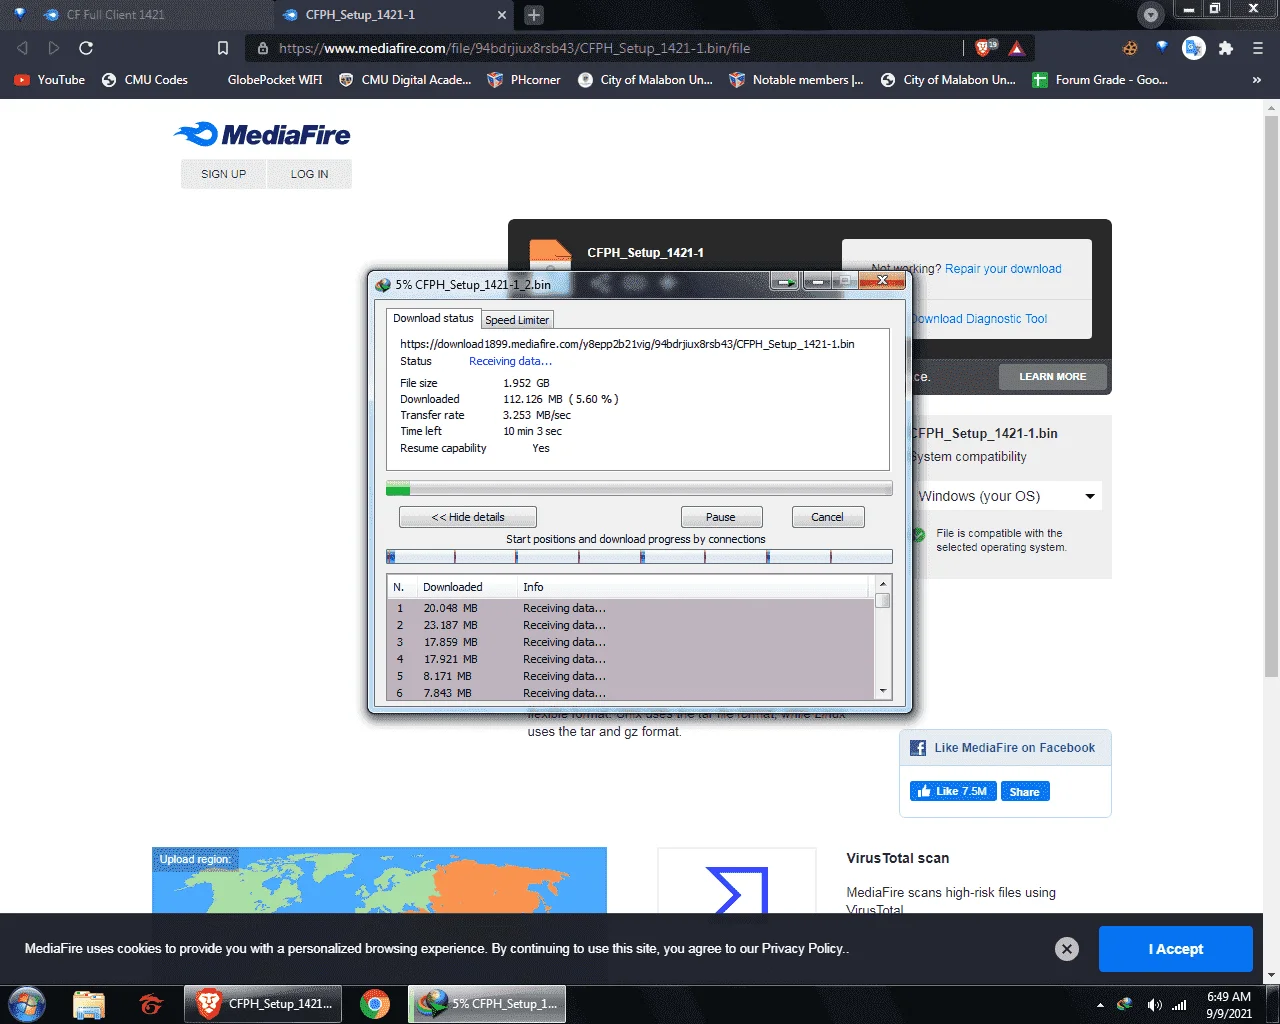Switch to the Download status tab
The width and height of the screenshot is (1280, 1024).
pyautogui.click(x=433, y=318)
